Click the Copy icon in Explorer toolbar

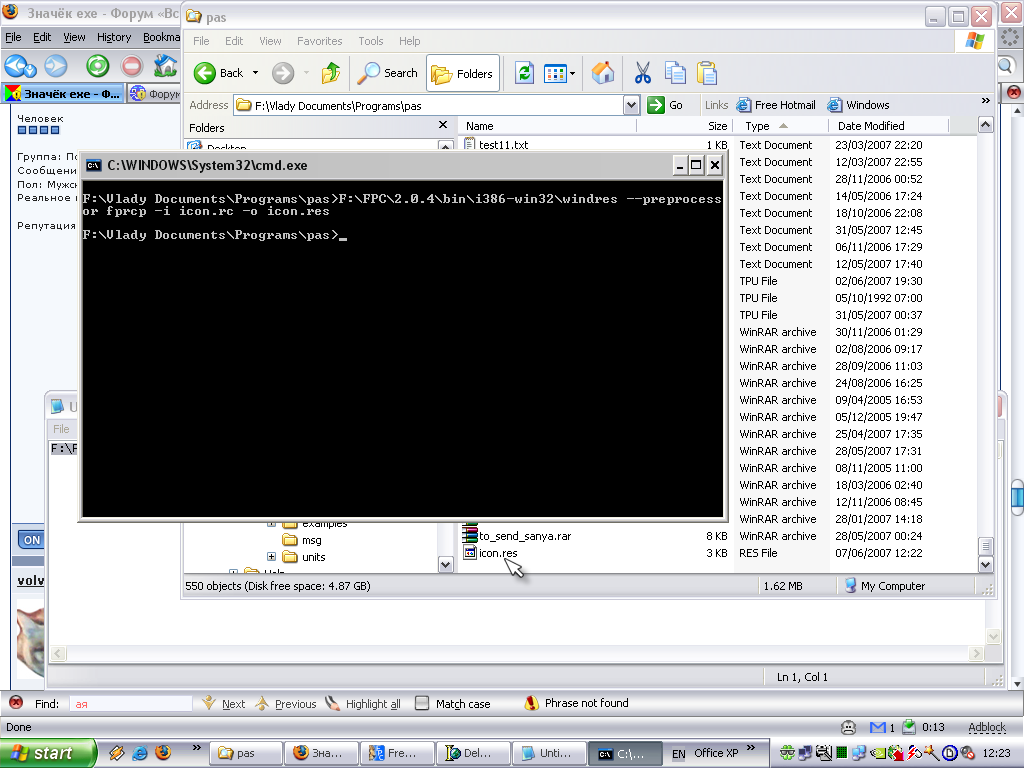pyautogui.click(x=675, y=73)
